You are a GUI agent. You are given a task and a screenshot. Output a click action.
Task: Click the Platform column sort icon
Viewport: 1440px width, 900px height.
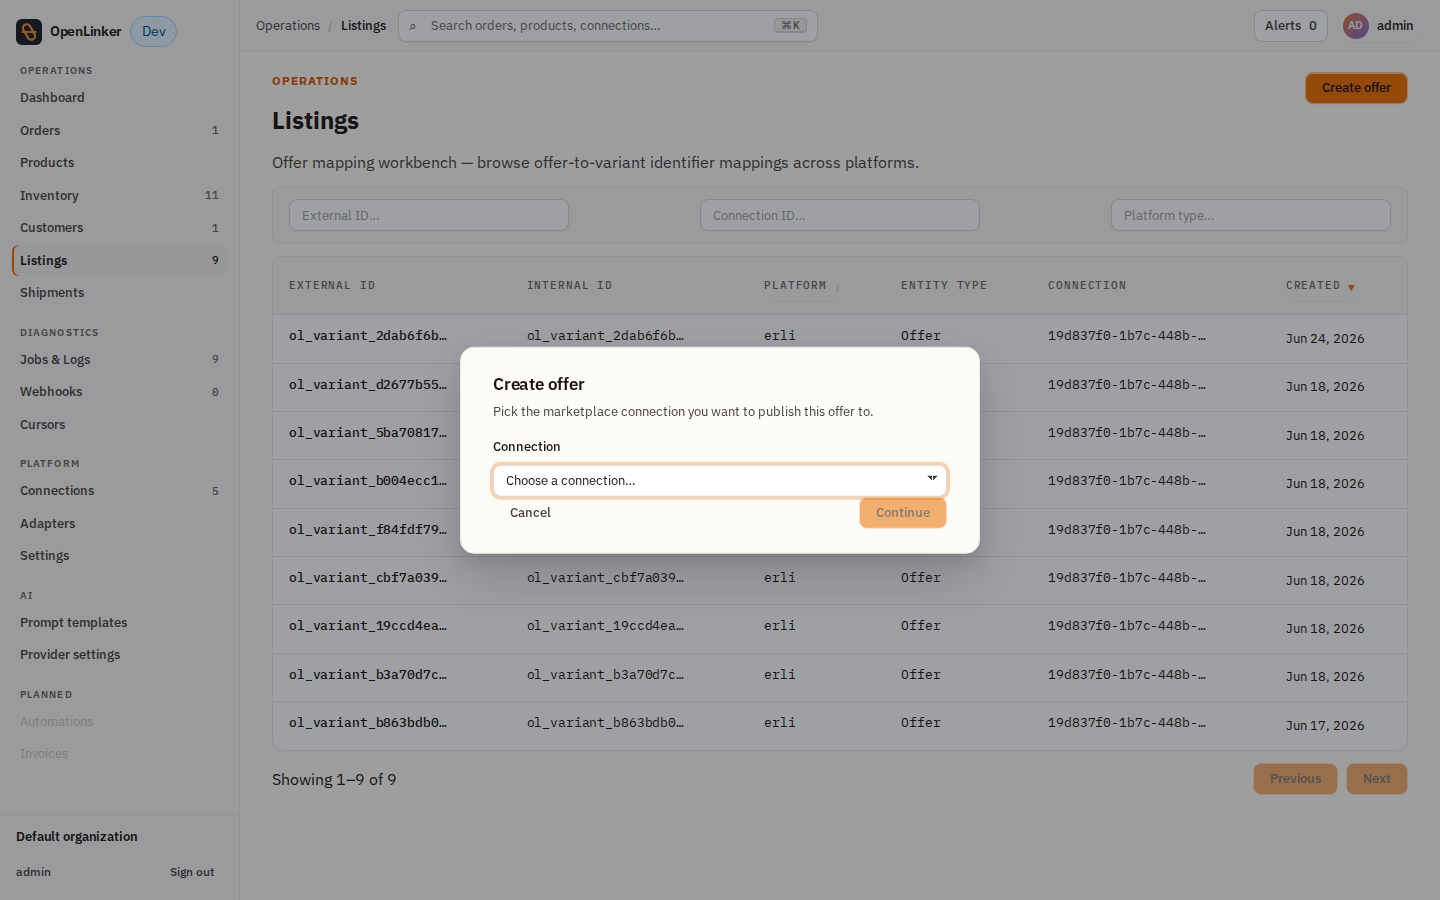[x=838, y=287]
